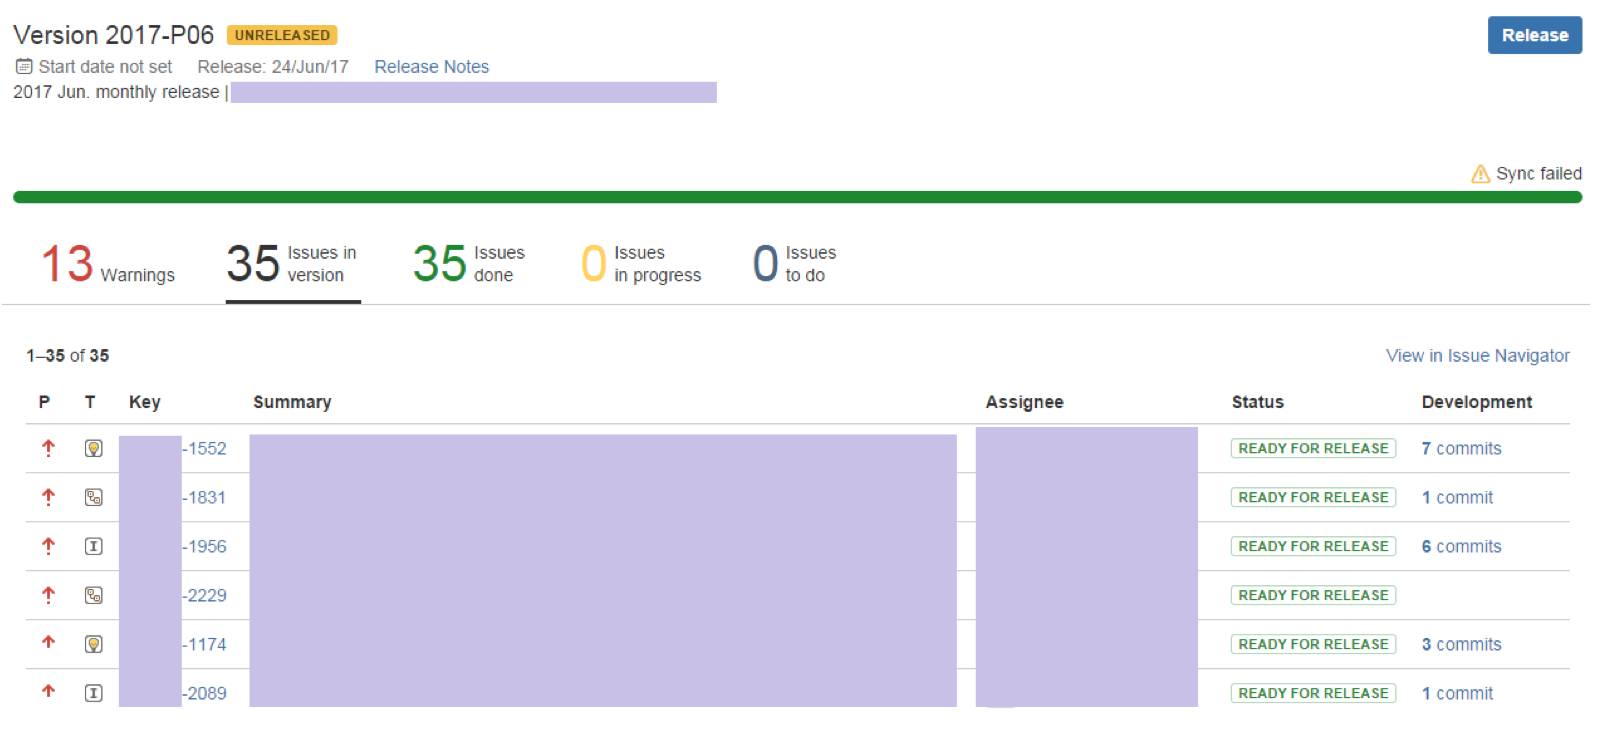
Task: View the 3 commits for issue -1174
Action: (1461, 645)
